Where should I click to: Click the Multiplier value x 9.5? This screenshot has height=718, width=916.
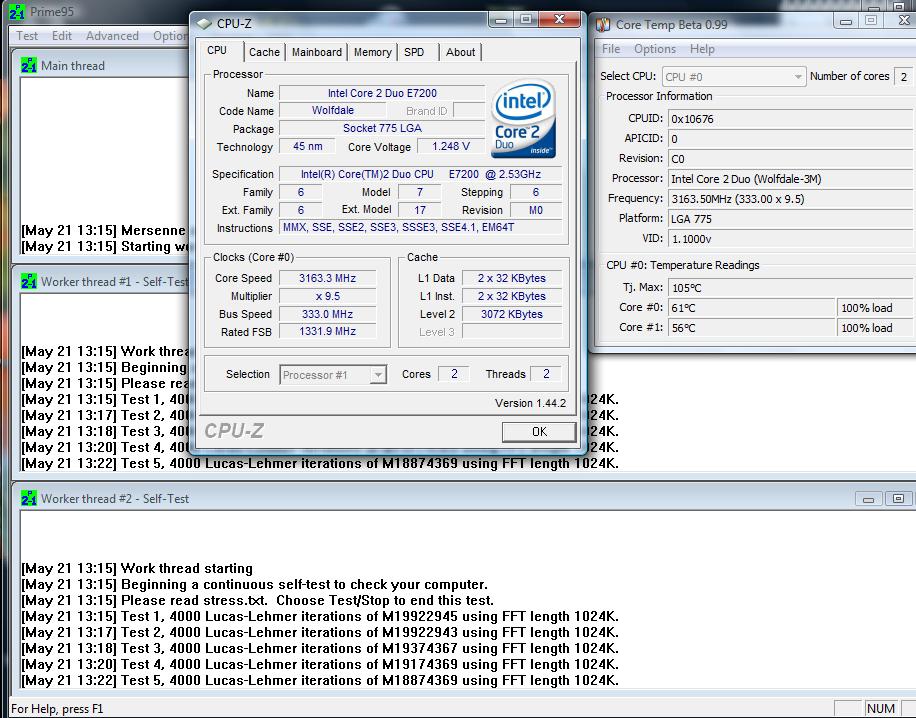(327, 296)
